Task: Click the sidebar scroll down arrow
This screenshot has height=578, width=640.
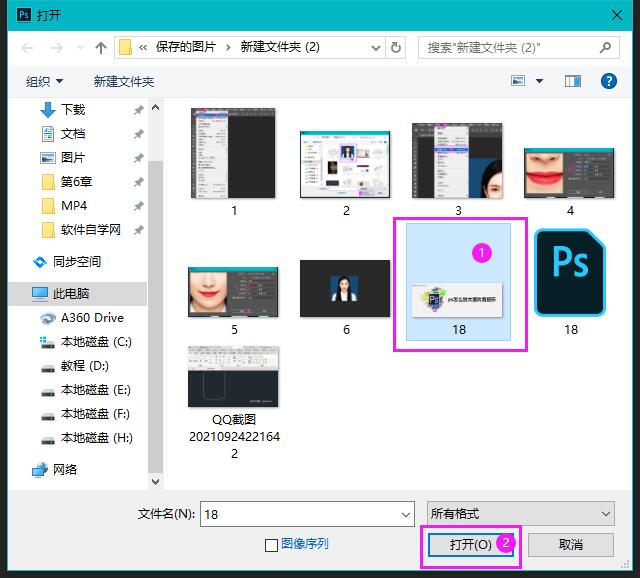Action: point(156,481)
